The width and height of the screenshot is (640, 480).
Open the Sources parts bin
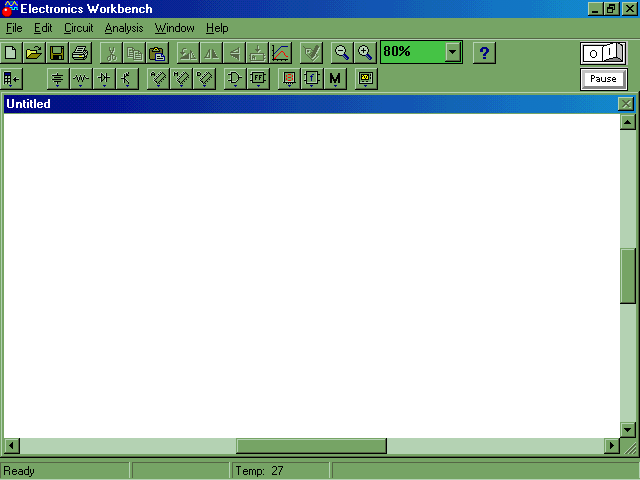click(x=58, y=79)
